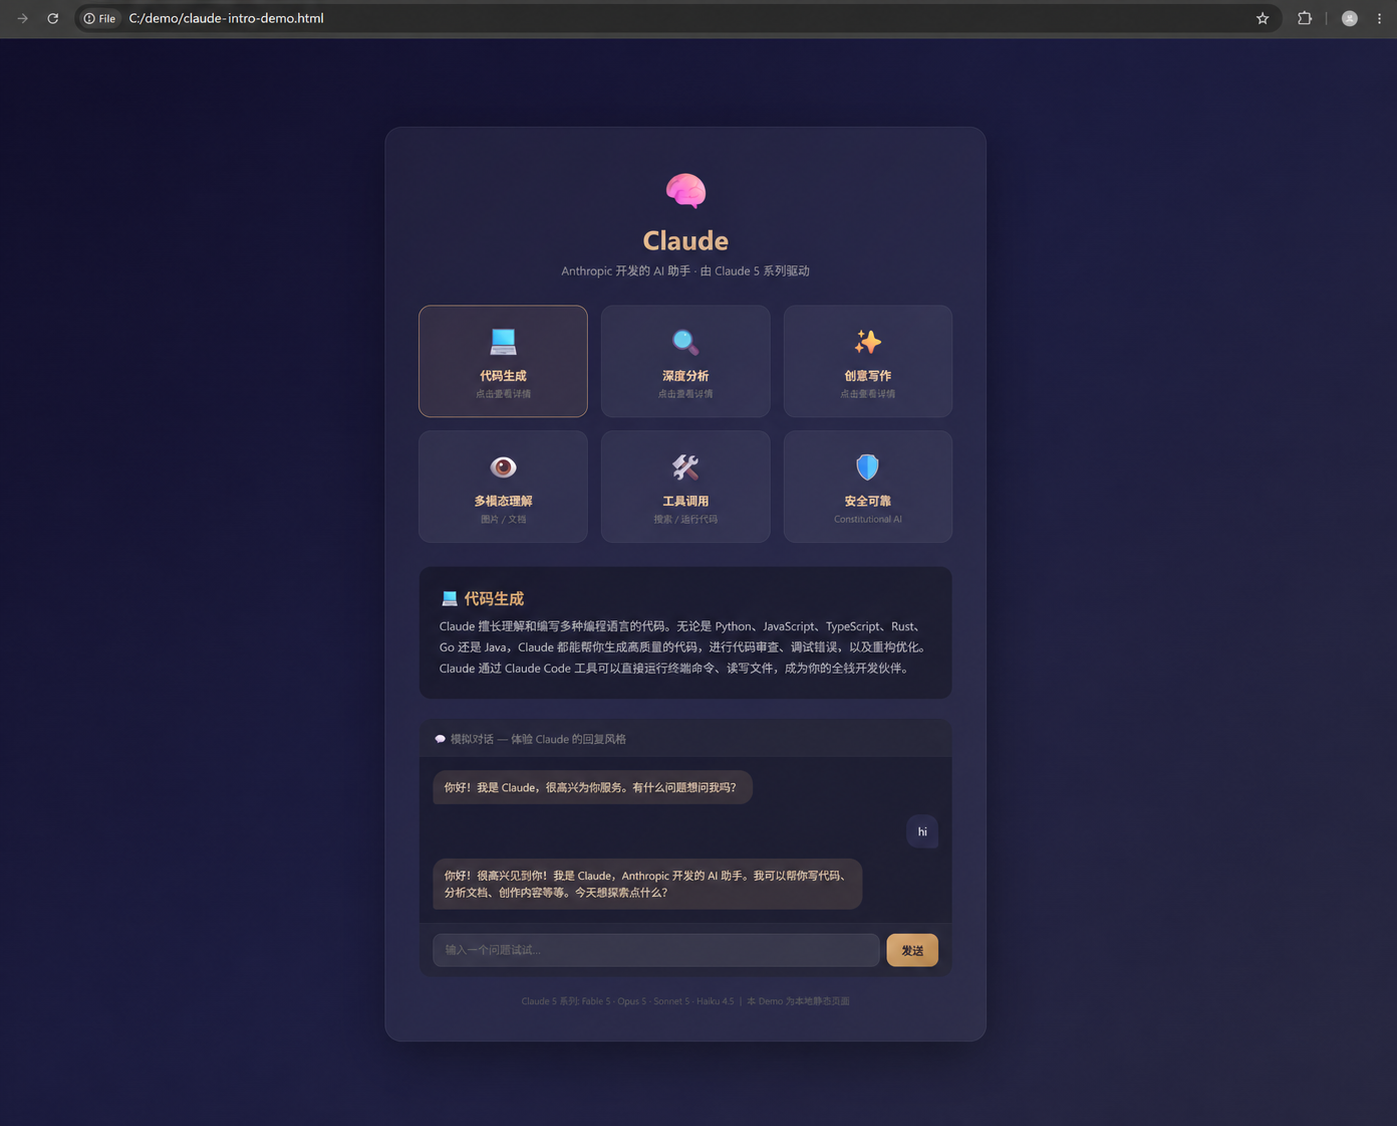The image size is (1397, 1126).
Task: Choose the 多模态理解 eye card
Action: coord(503,487)
